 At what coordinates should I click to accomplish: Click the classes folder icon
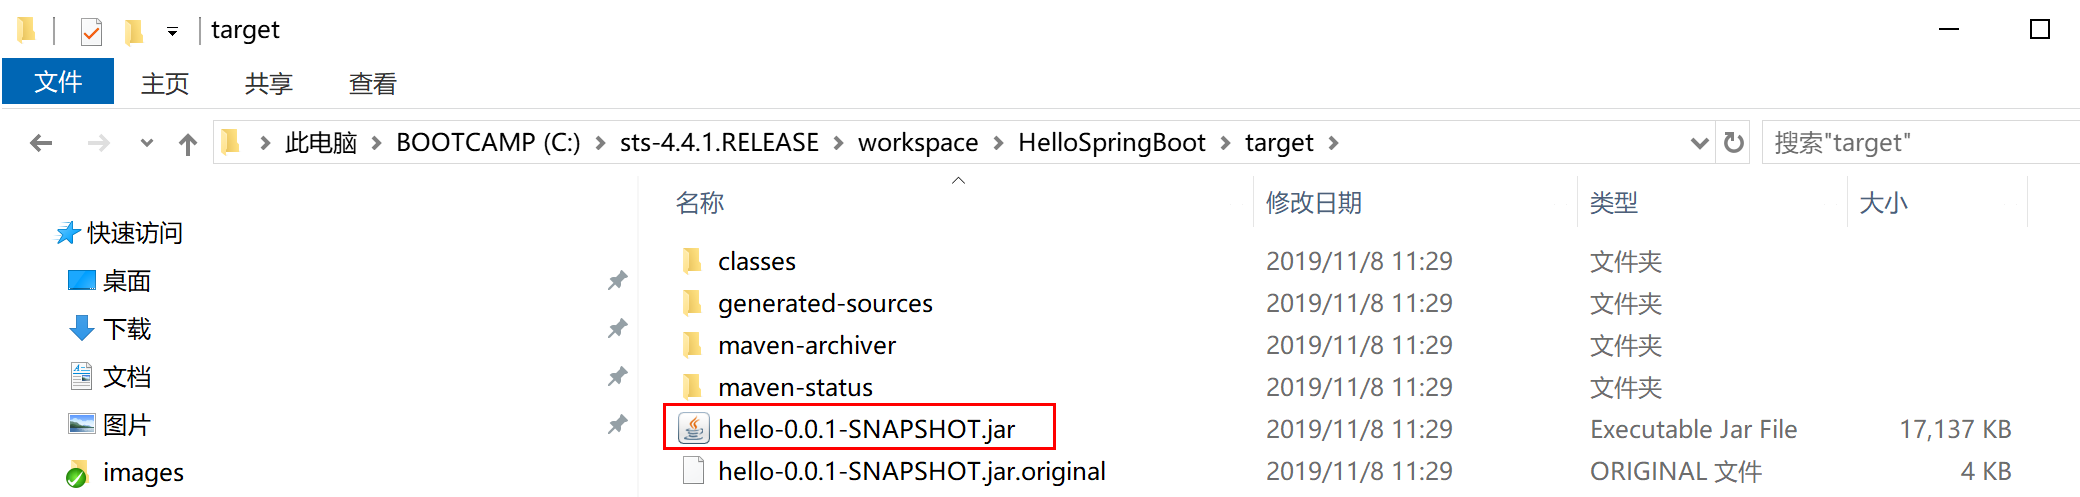(x=692, y=261)
